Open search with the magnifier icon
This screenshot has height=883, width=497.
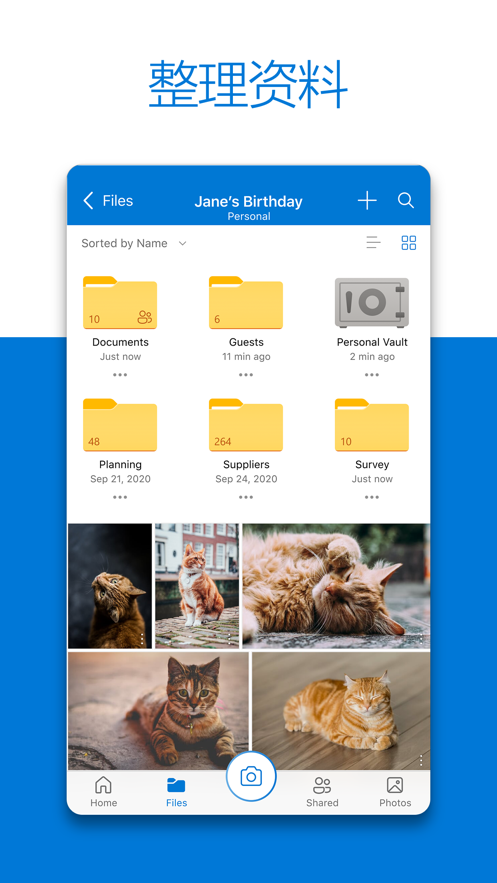coord(406,200)
